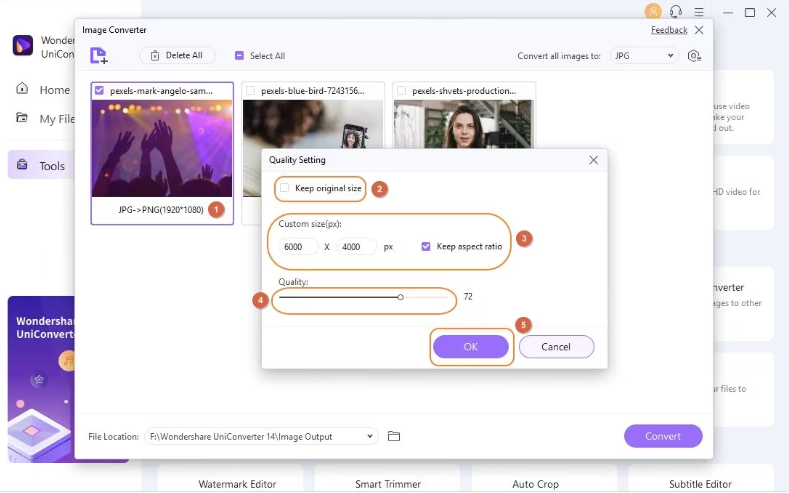Close the Quality Setting dialog
Viewport: 789px width, 493px height.
tap(593, 160)
